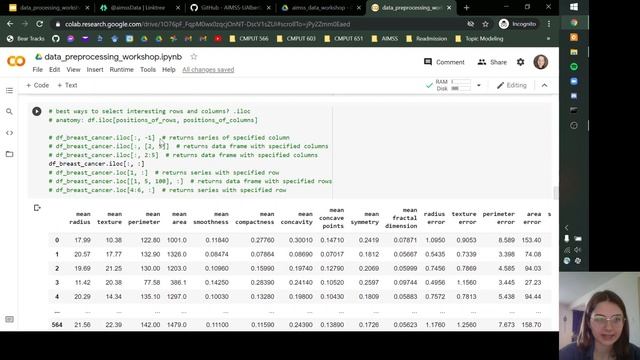Image resolution: width=640 pixels, height=360 pixels.
Task: Open Spotify from the taskbar
Action: 574,67
